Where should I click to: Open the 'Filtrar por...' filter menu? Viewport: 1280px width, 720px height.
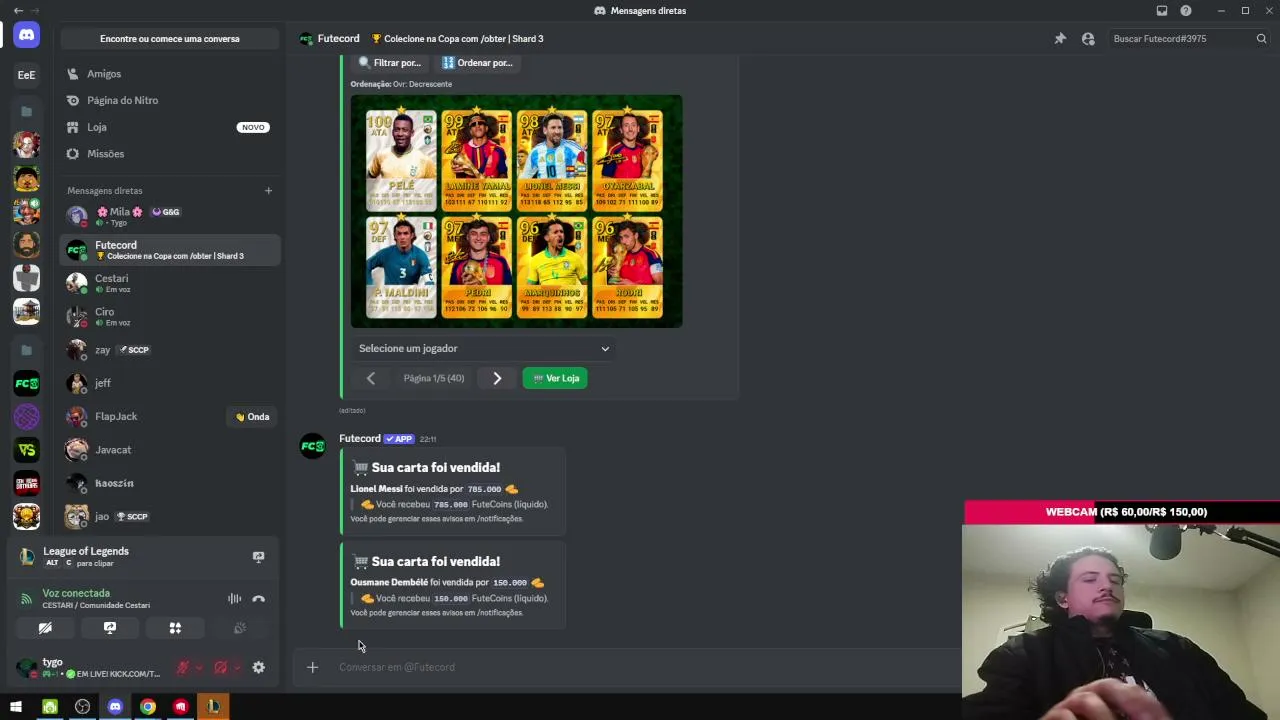(x=389, y=63)
